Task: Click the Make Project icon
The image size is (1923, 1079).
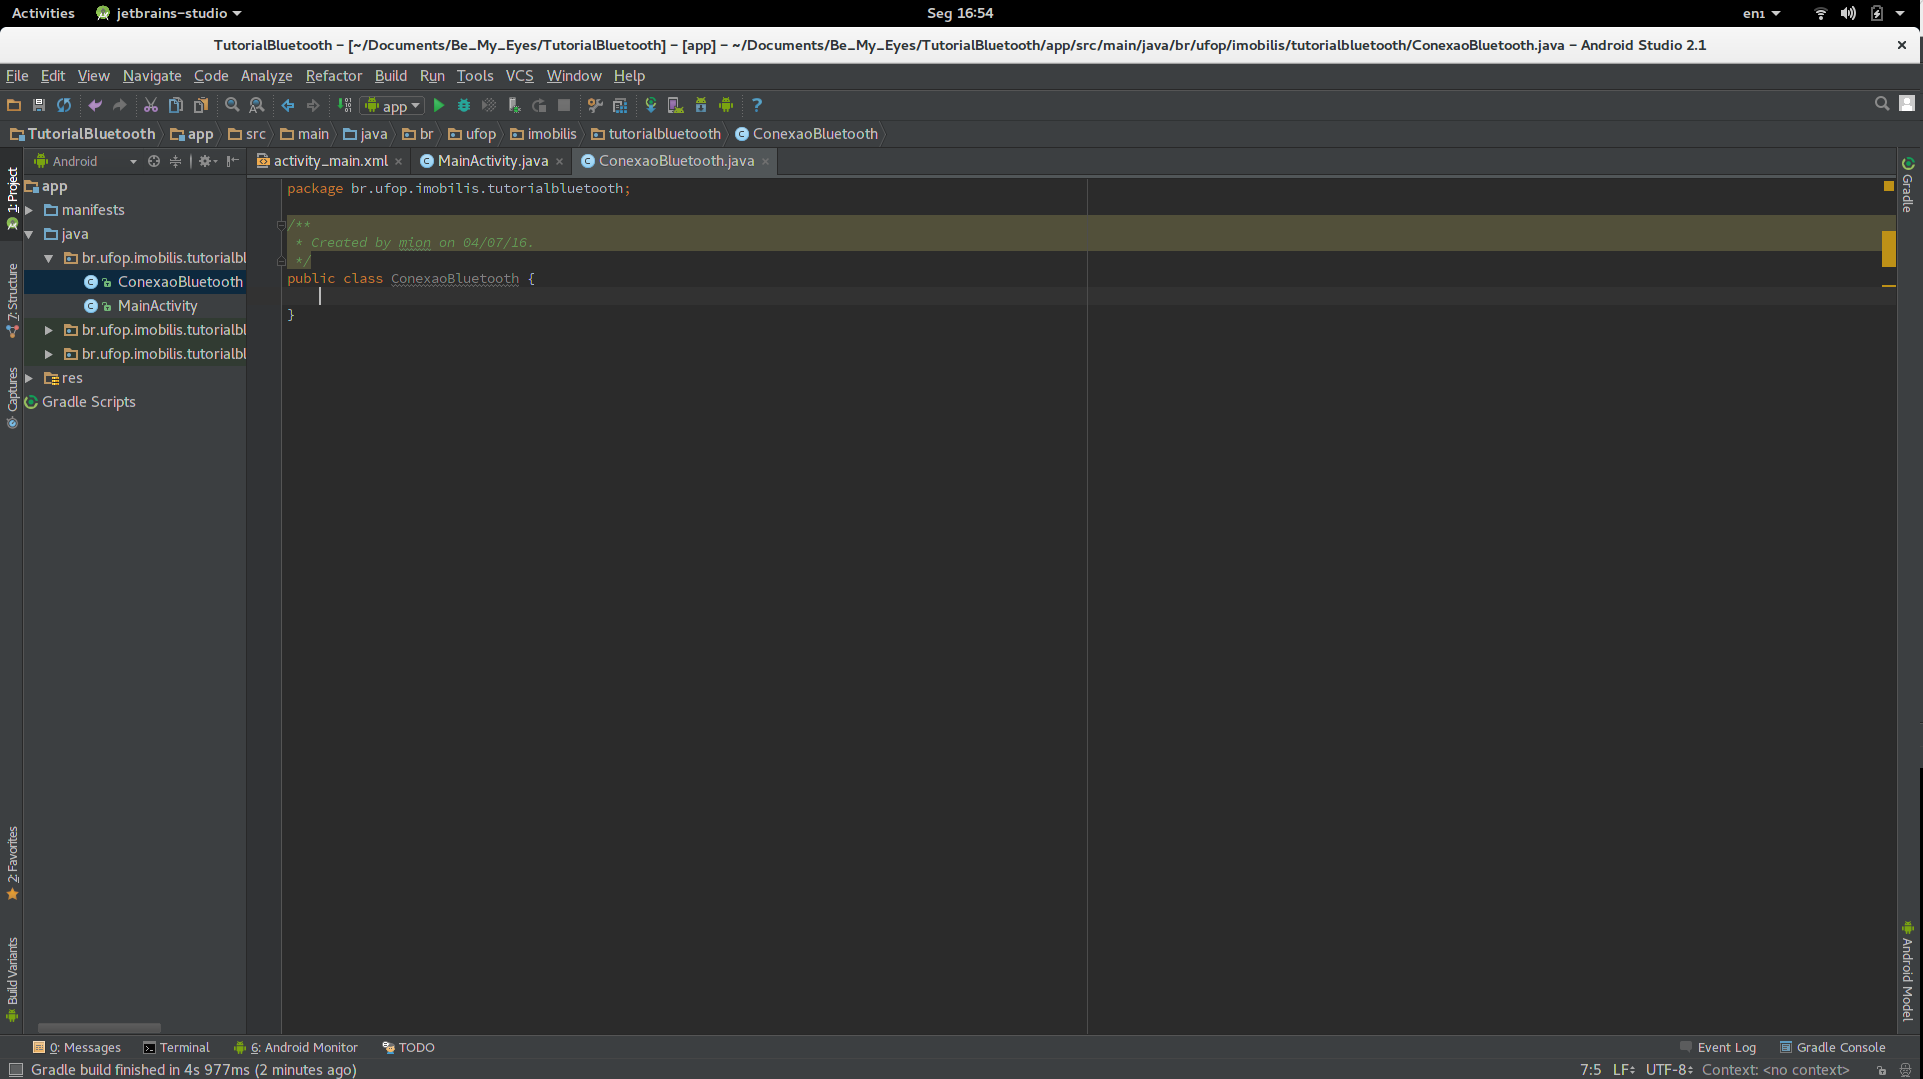Action: click(x=345, y=105)
